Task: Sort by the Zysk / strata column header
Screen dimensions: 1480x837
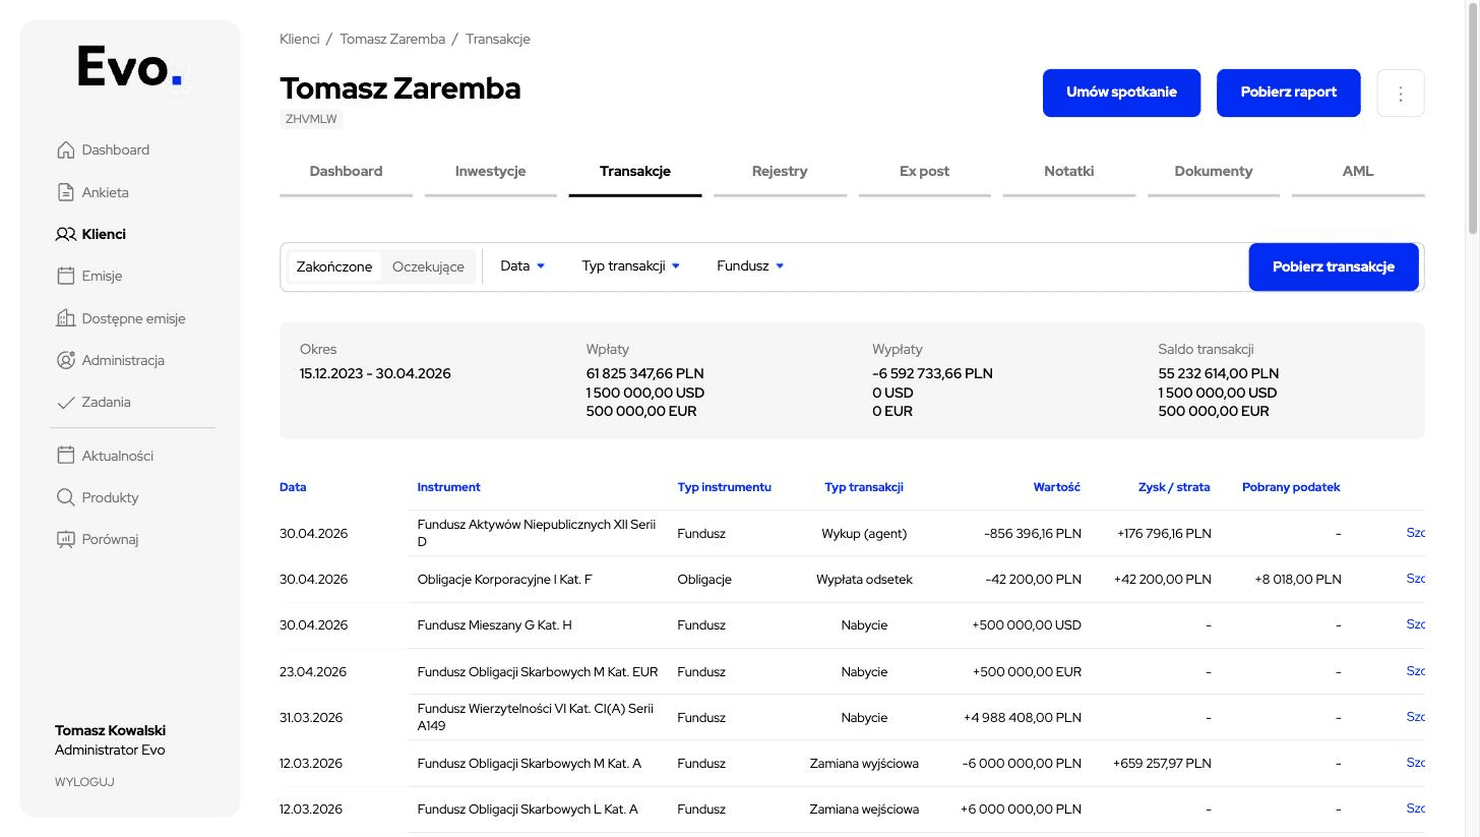Action: click(1174, 487)
